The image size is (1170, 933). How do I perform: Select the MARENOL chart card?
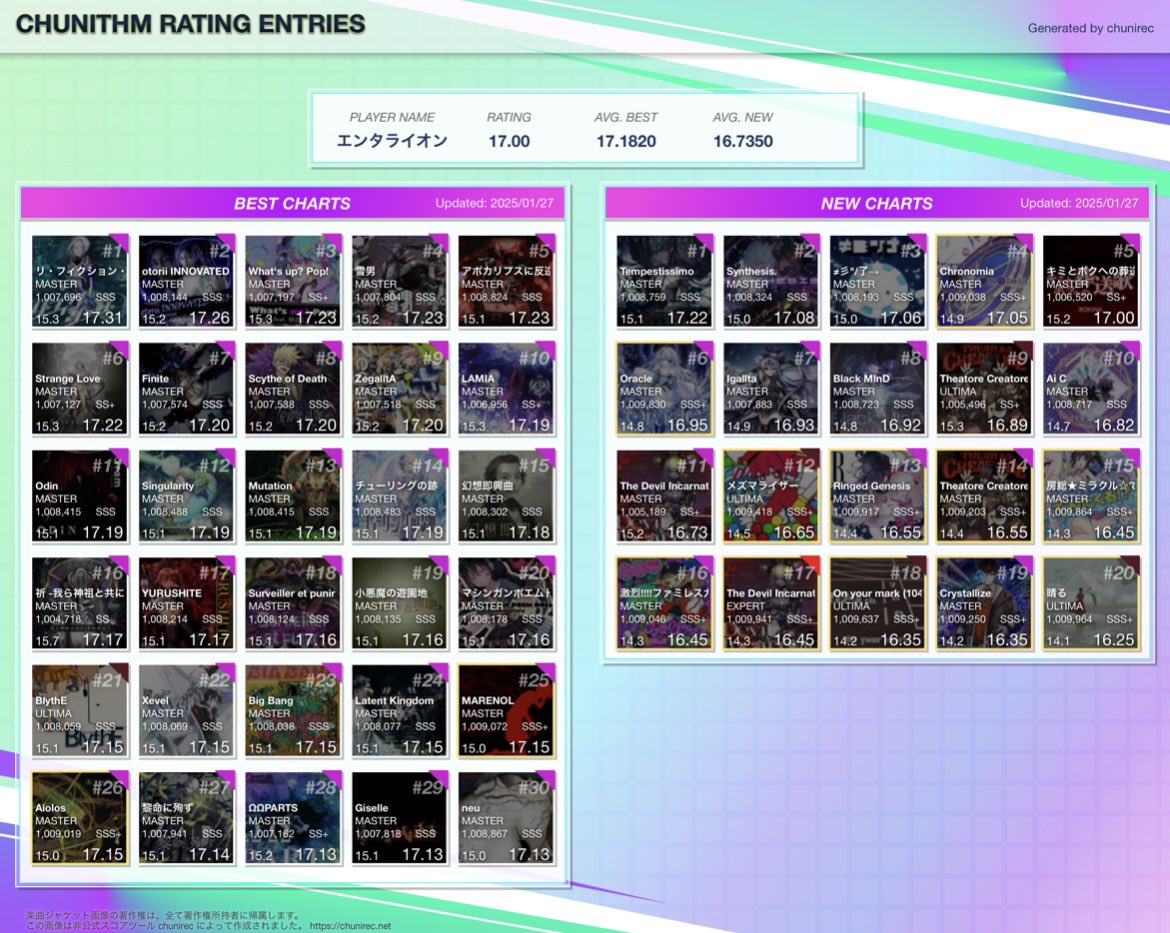[506, 711]
